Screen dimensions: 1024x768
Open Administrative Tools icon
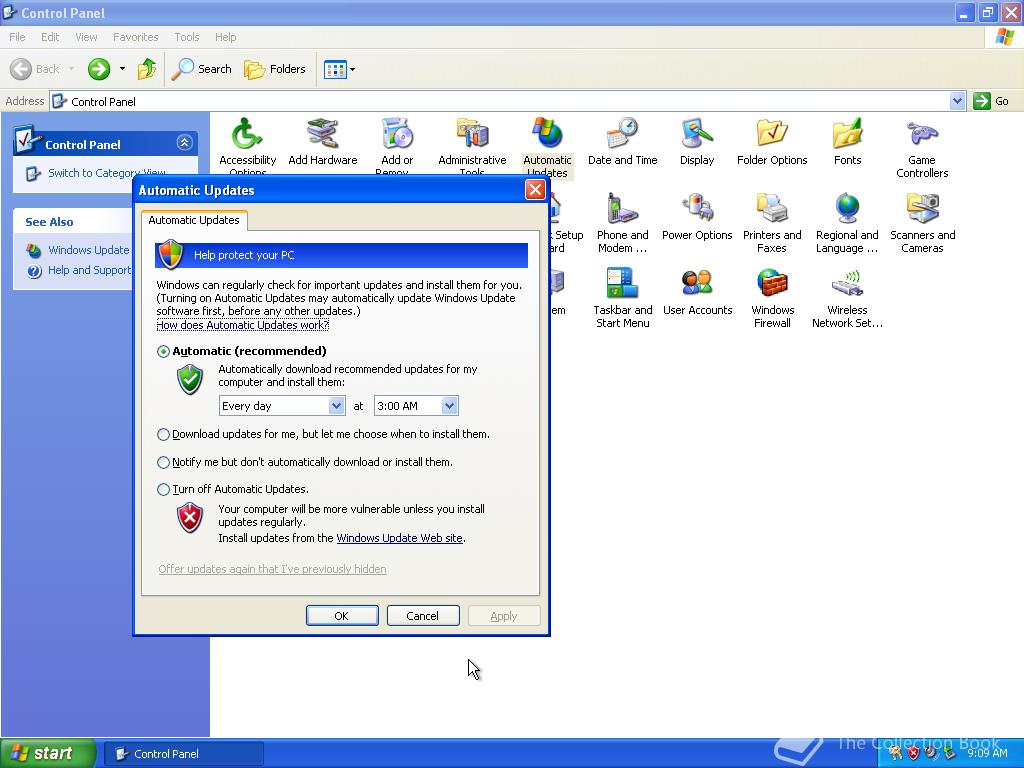(x=472, y=145)
